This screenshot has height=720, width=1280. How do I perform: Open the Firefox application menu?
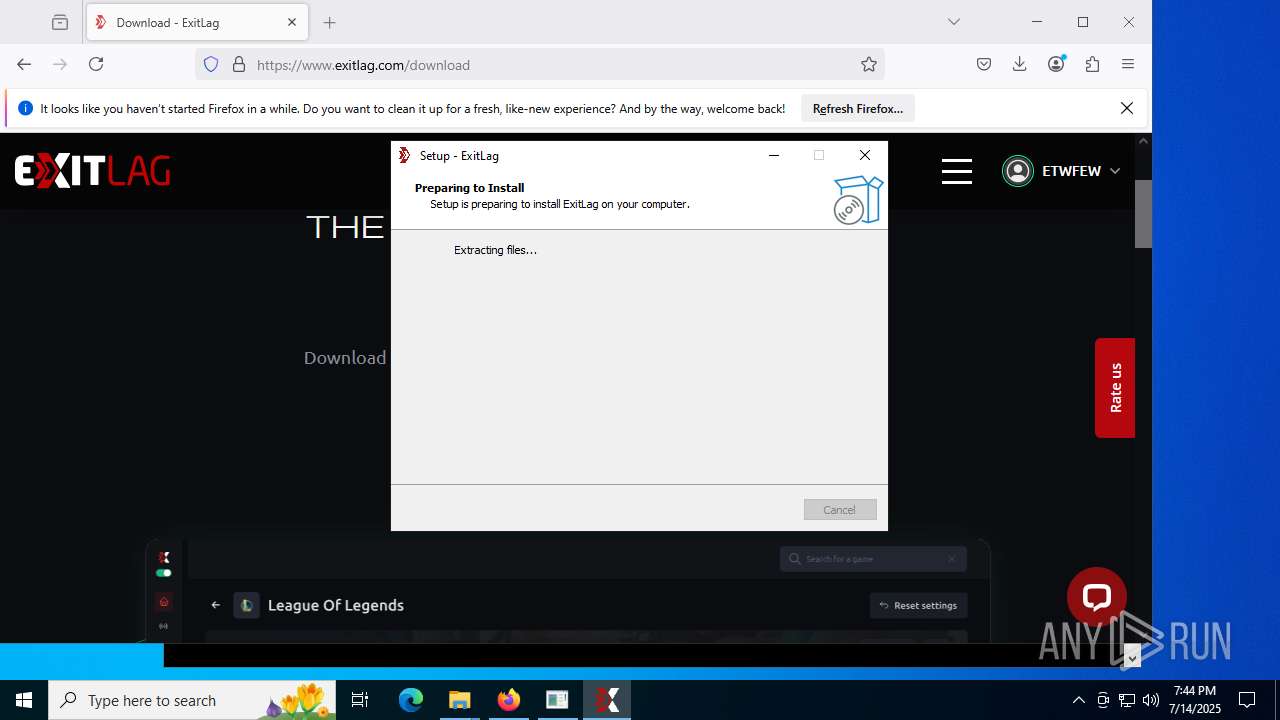click(1128, 64)
